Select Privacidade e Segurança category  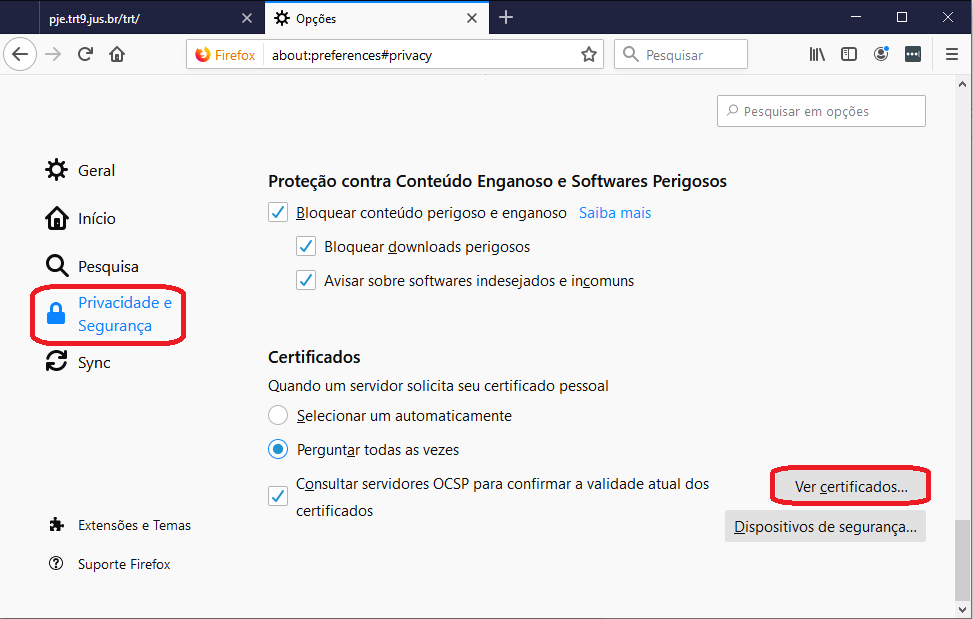click(x=109, y=314)
